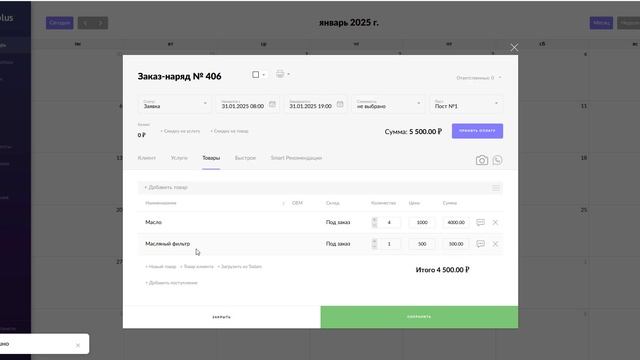Click the green Сохранить button
The image size is (640, 360).
[x=419, y=317]
